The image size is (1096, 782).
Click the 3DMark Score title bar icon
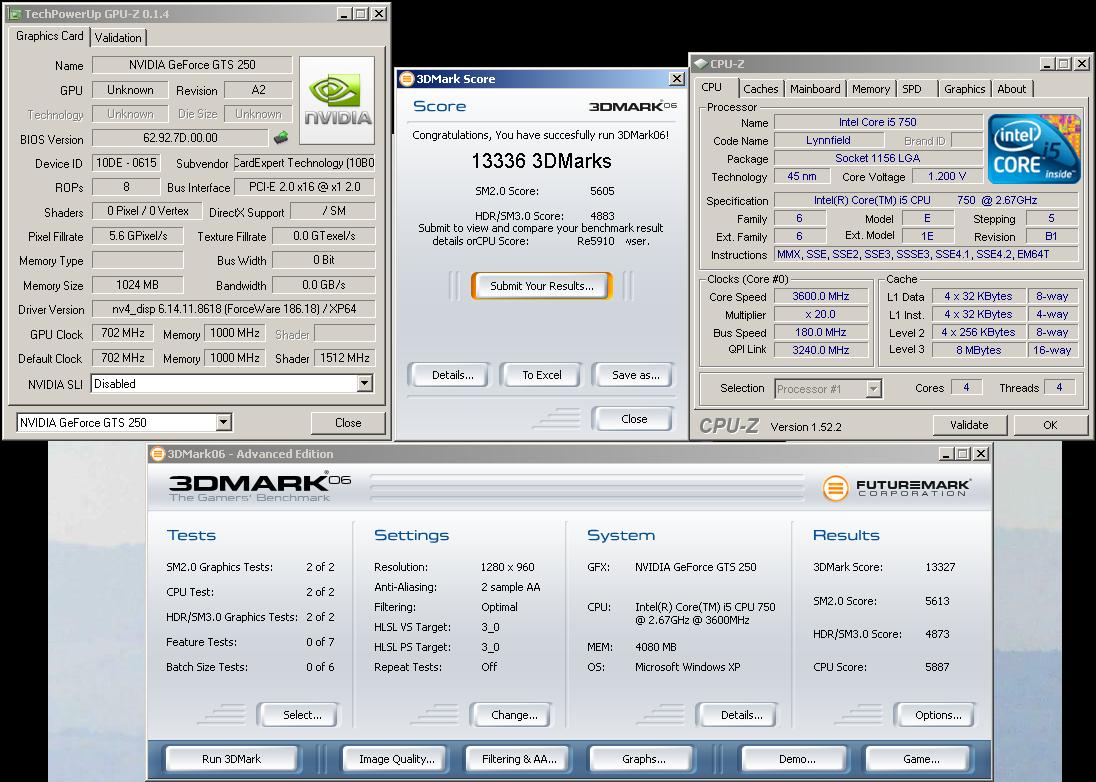pos(406,79)
